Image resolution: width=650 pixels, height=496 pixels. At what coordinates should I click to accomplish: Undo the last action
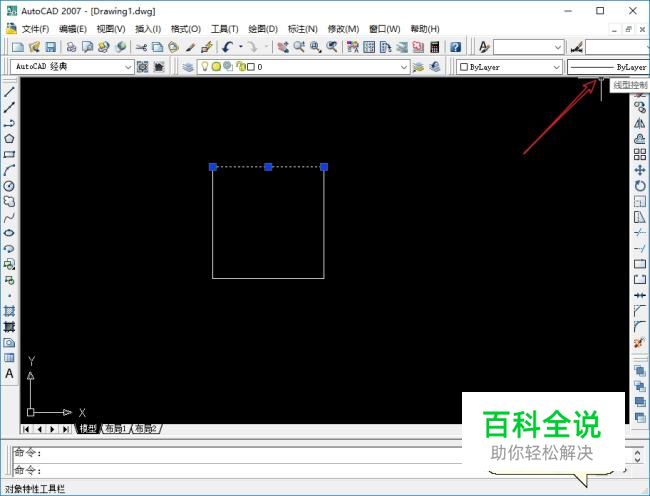pos(227,47)
